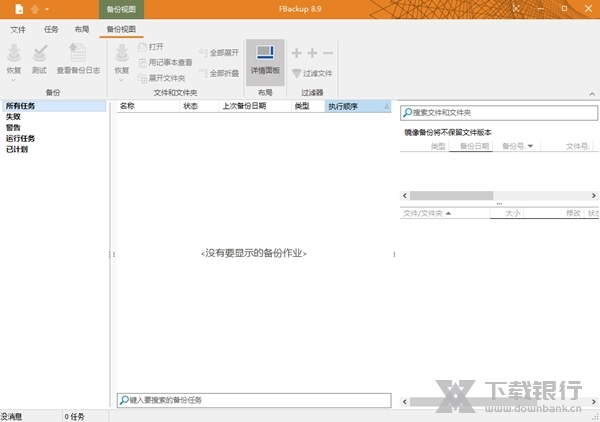Click left arrow of lower horizontal scrollbar
Viewport: 600px width, 422px height.
(405, 402)
